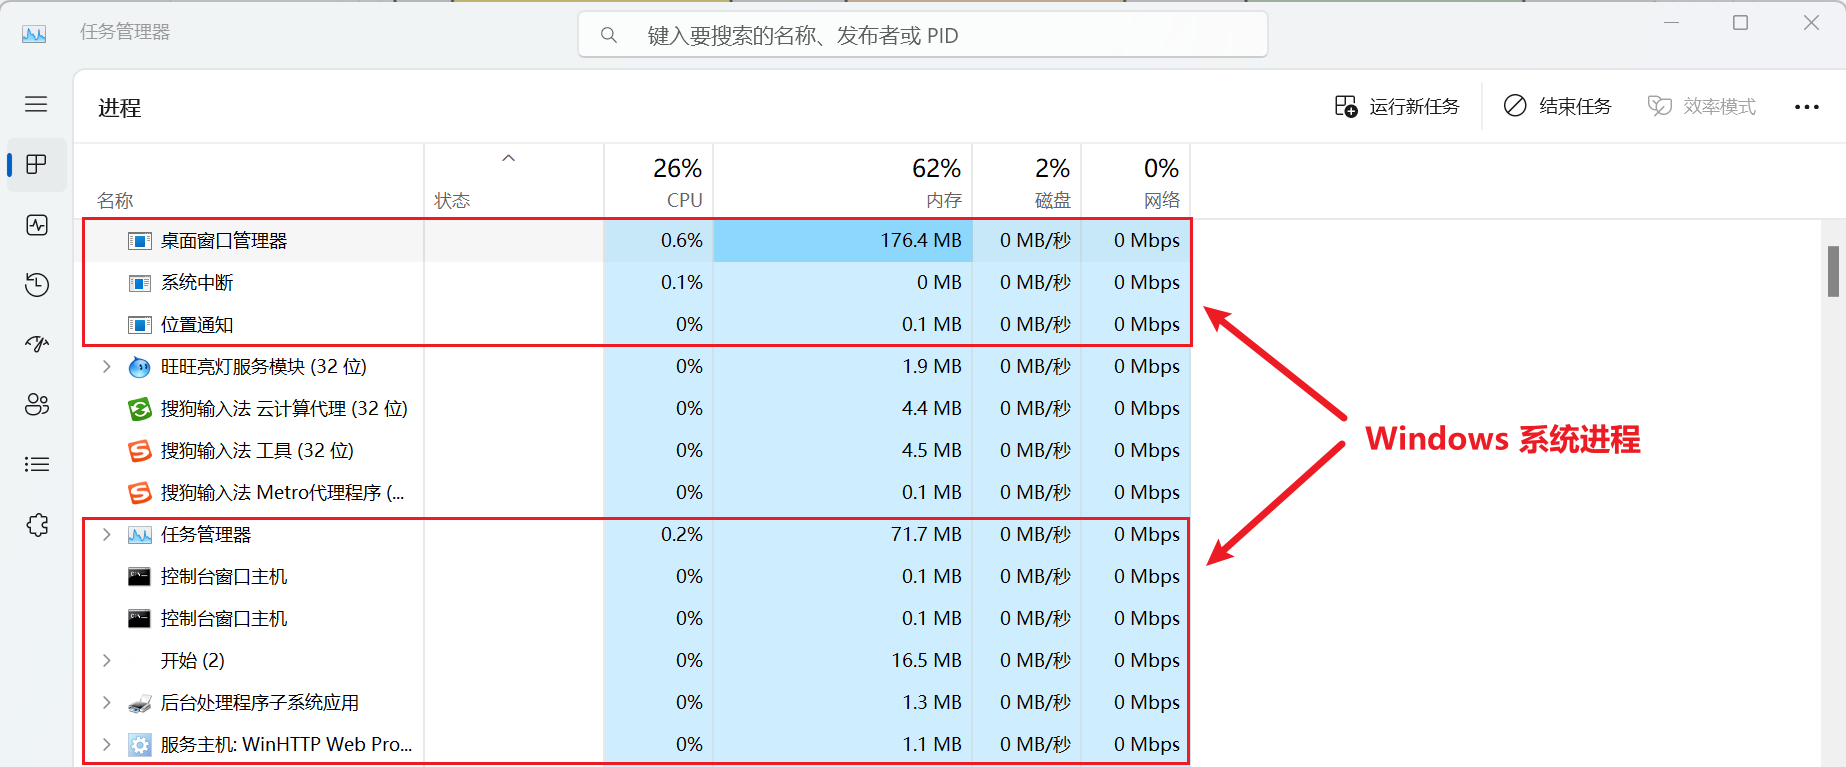The height and width of the screenshot is (767, 1846).
Task: Click the 效率模式 button
Action: (x=1702, y=106)
